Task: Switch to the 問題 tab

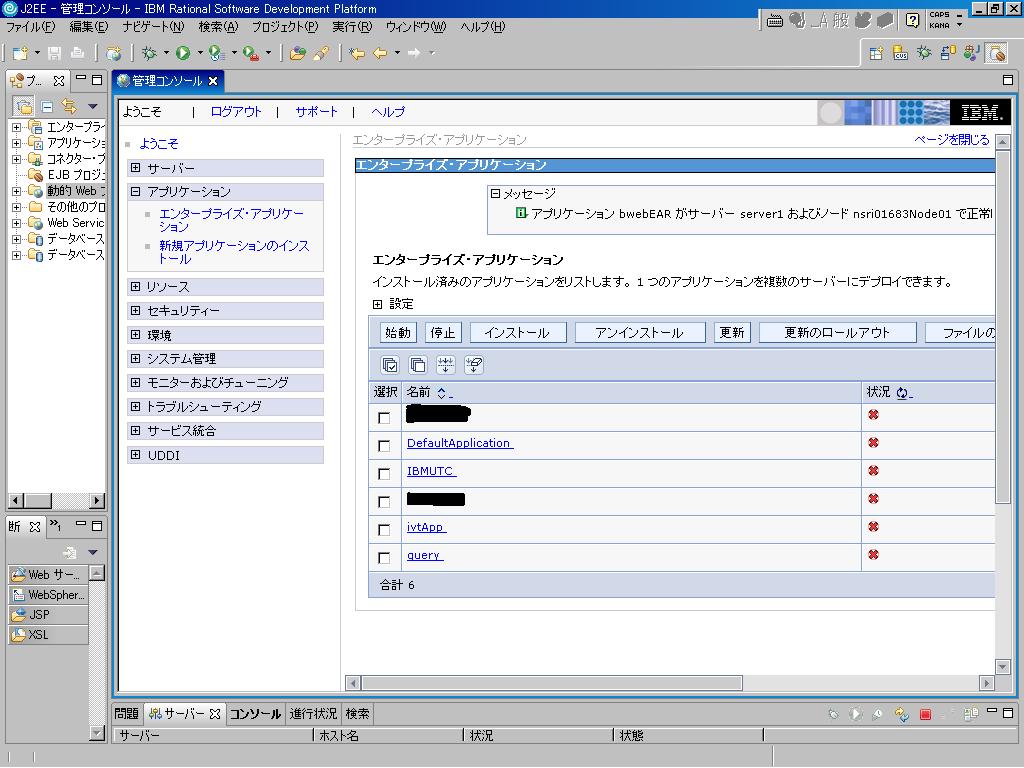Action: point(127,714)
